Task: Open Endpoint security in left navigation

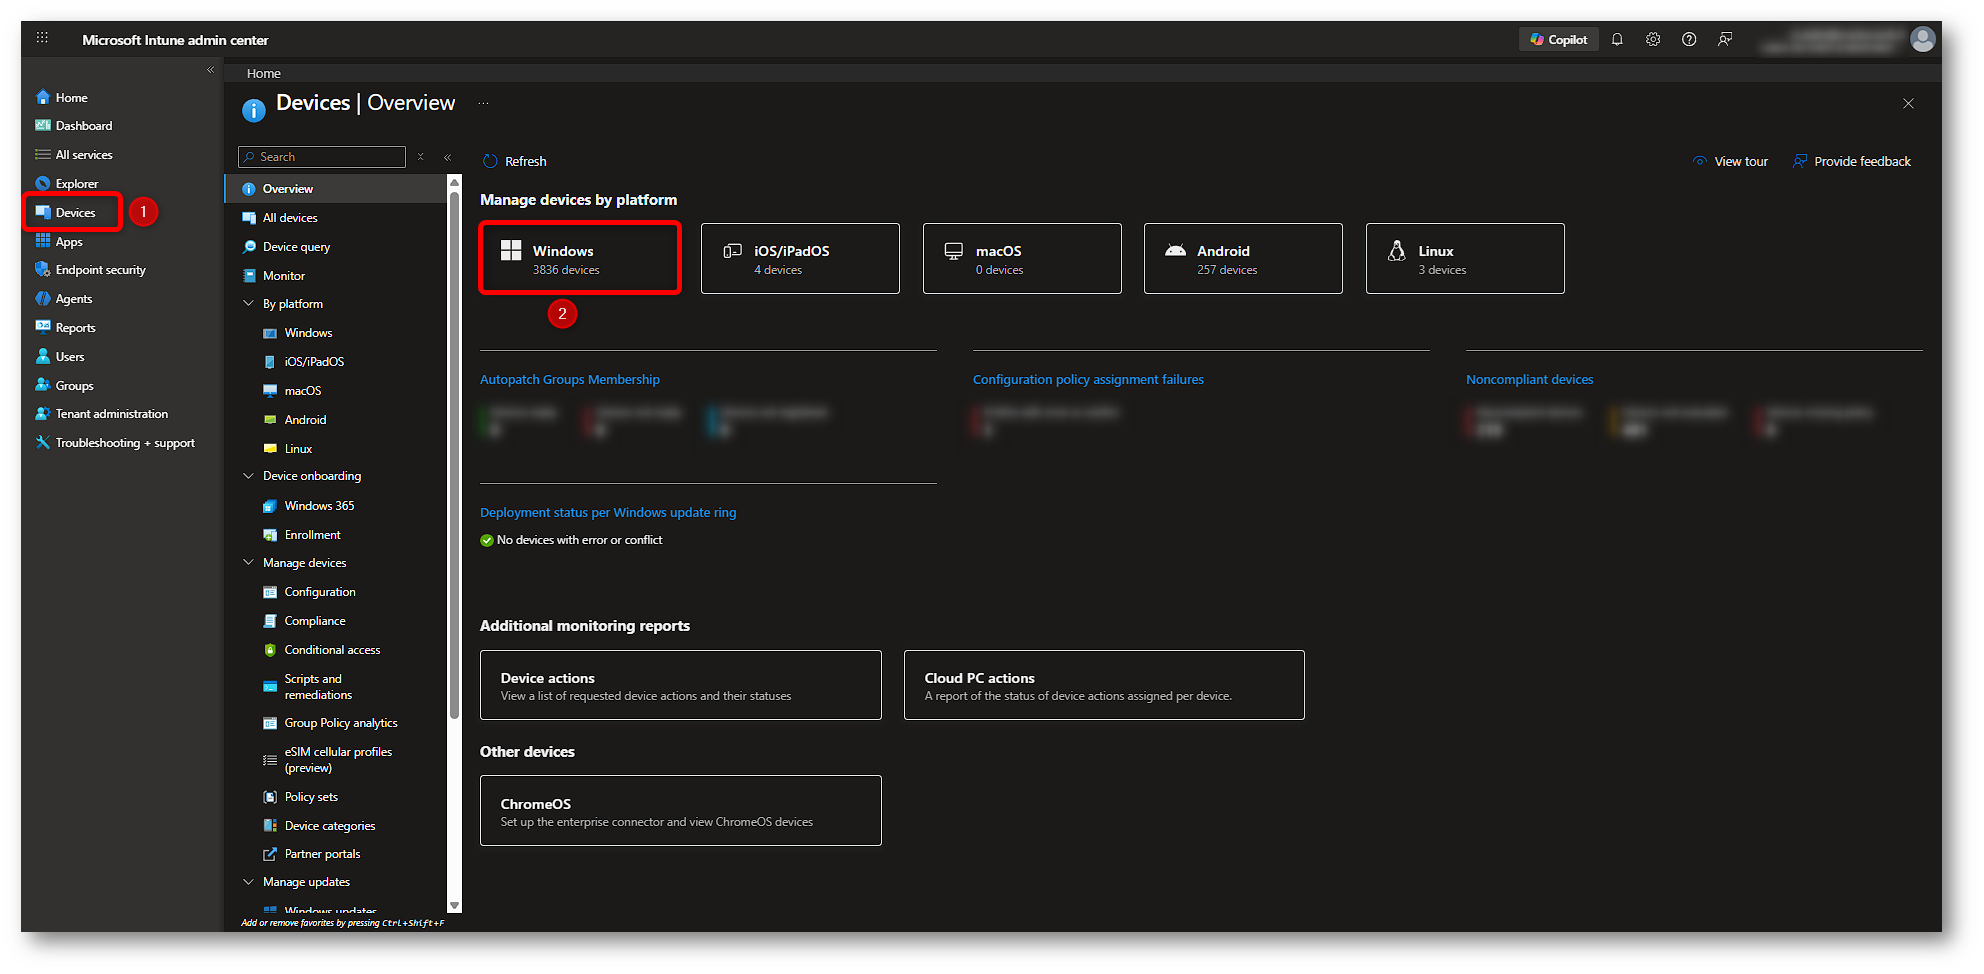Action: 100,270
